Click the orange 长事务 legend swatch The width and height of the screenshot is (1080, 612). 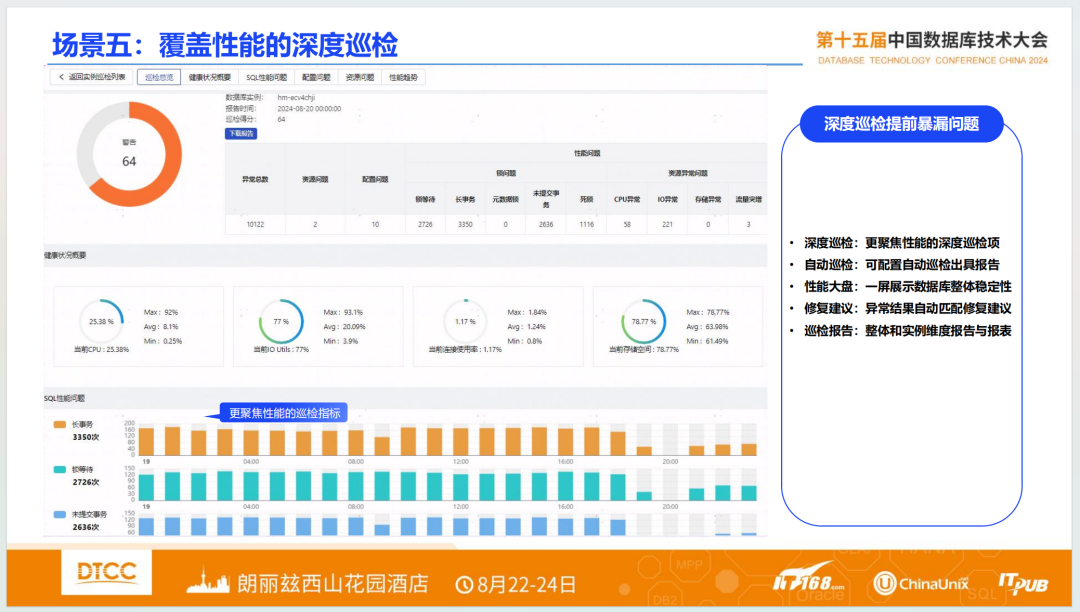point(60,425)
